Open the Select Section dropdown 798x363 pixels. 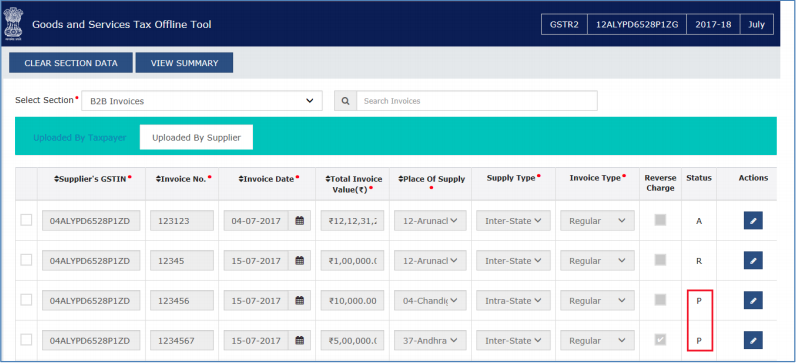pyautogui.click(x=202, y=101)
